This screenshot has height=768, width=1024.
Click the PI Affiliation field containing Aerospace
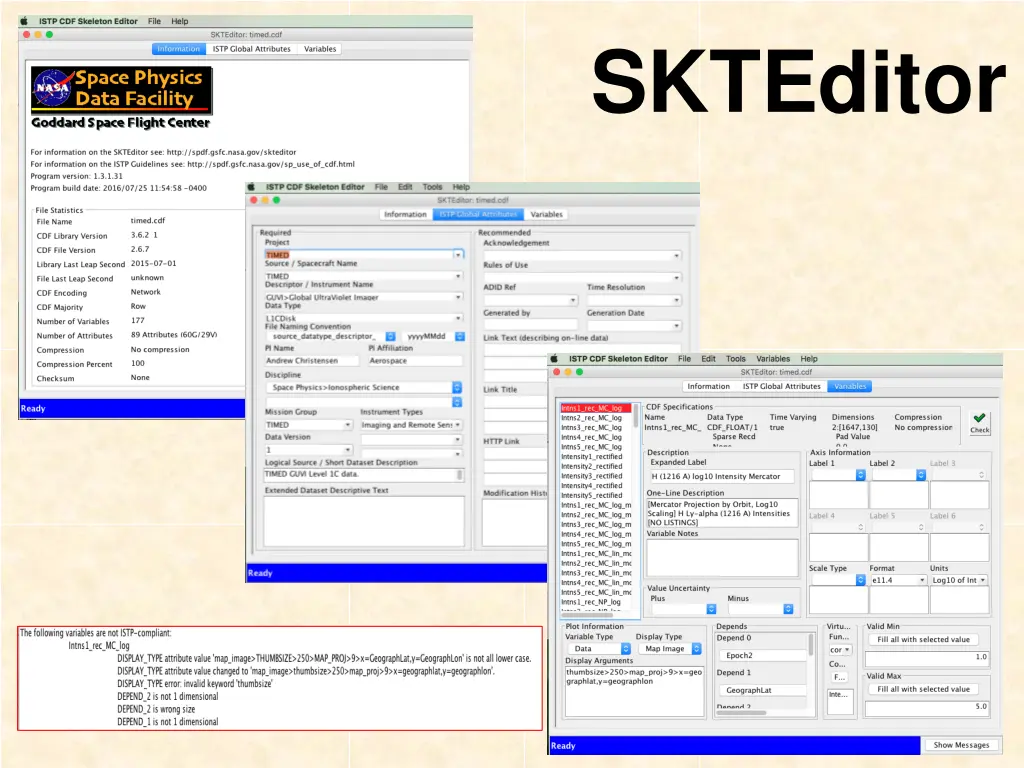coord(415,360)
